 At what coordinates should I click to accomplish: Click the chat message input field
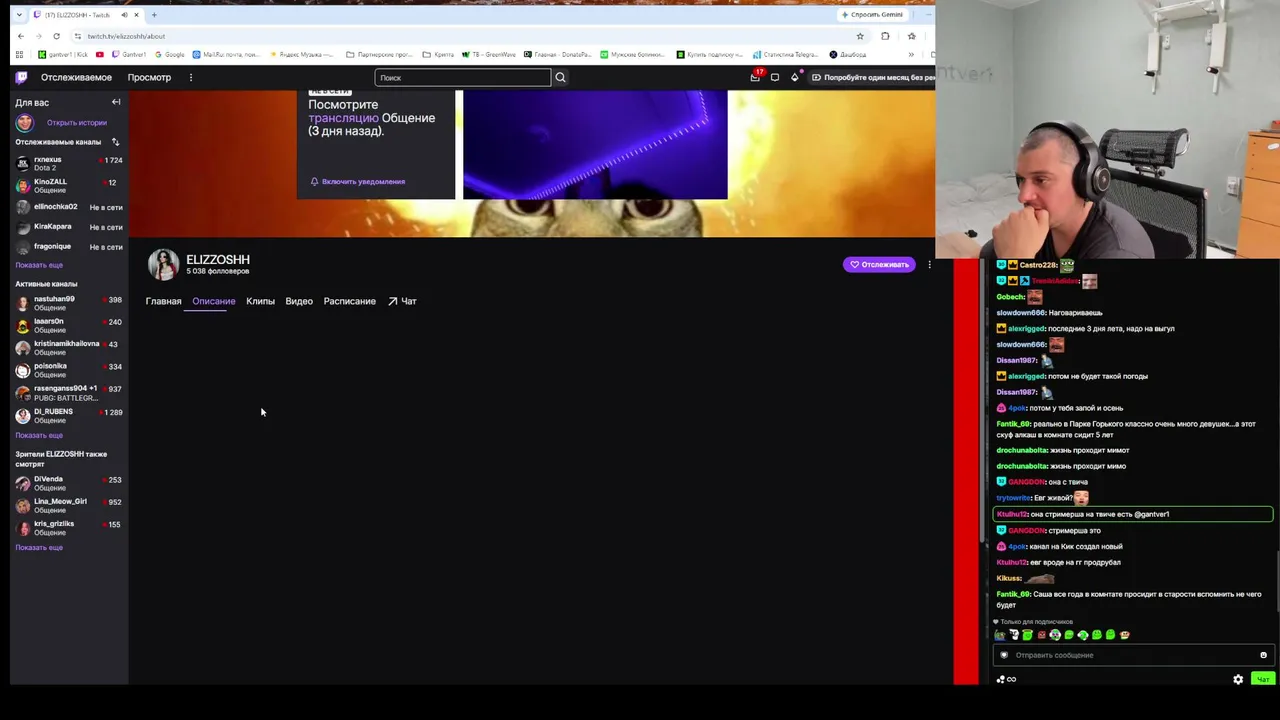click(1132, 655)
